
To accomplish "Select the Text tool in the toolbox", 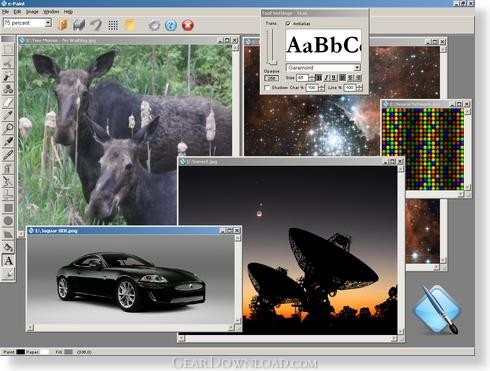I will coord(8,260).
